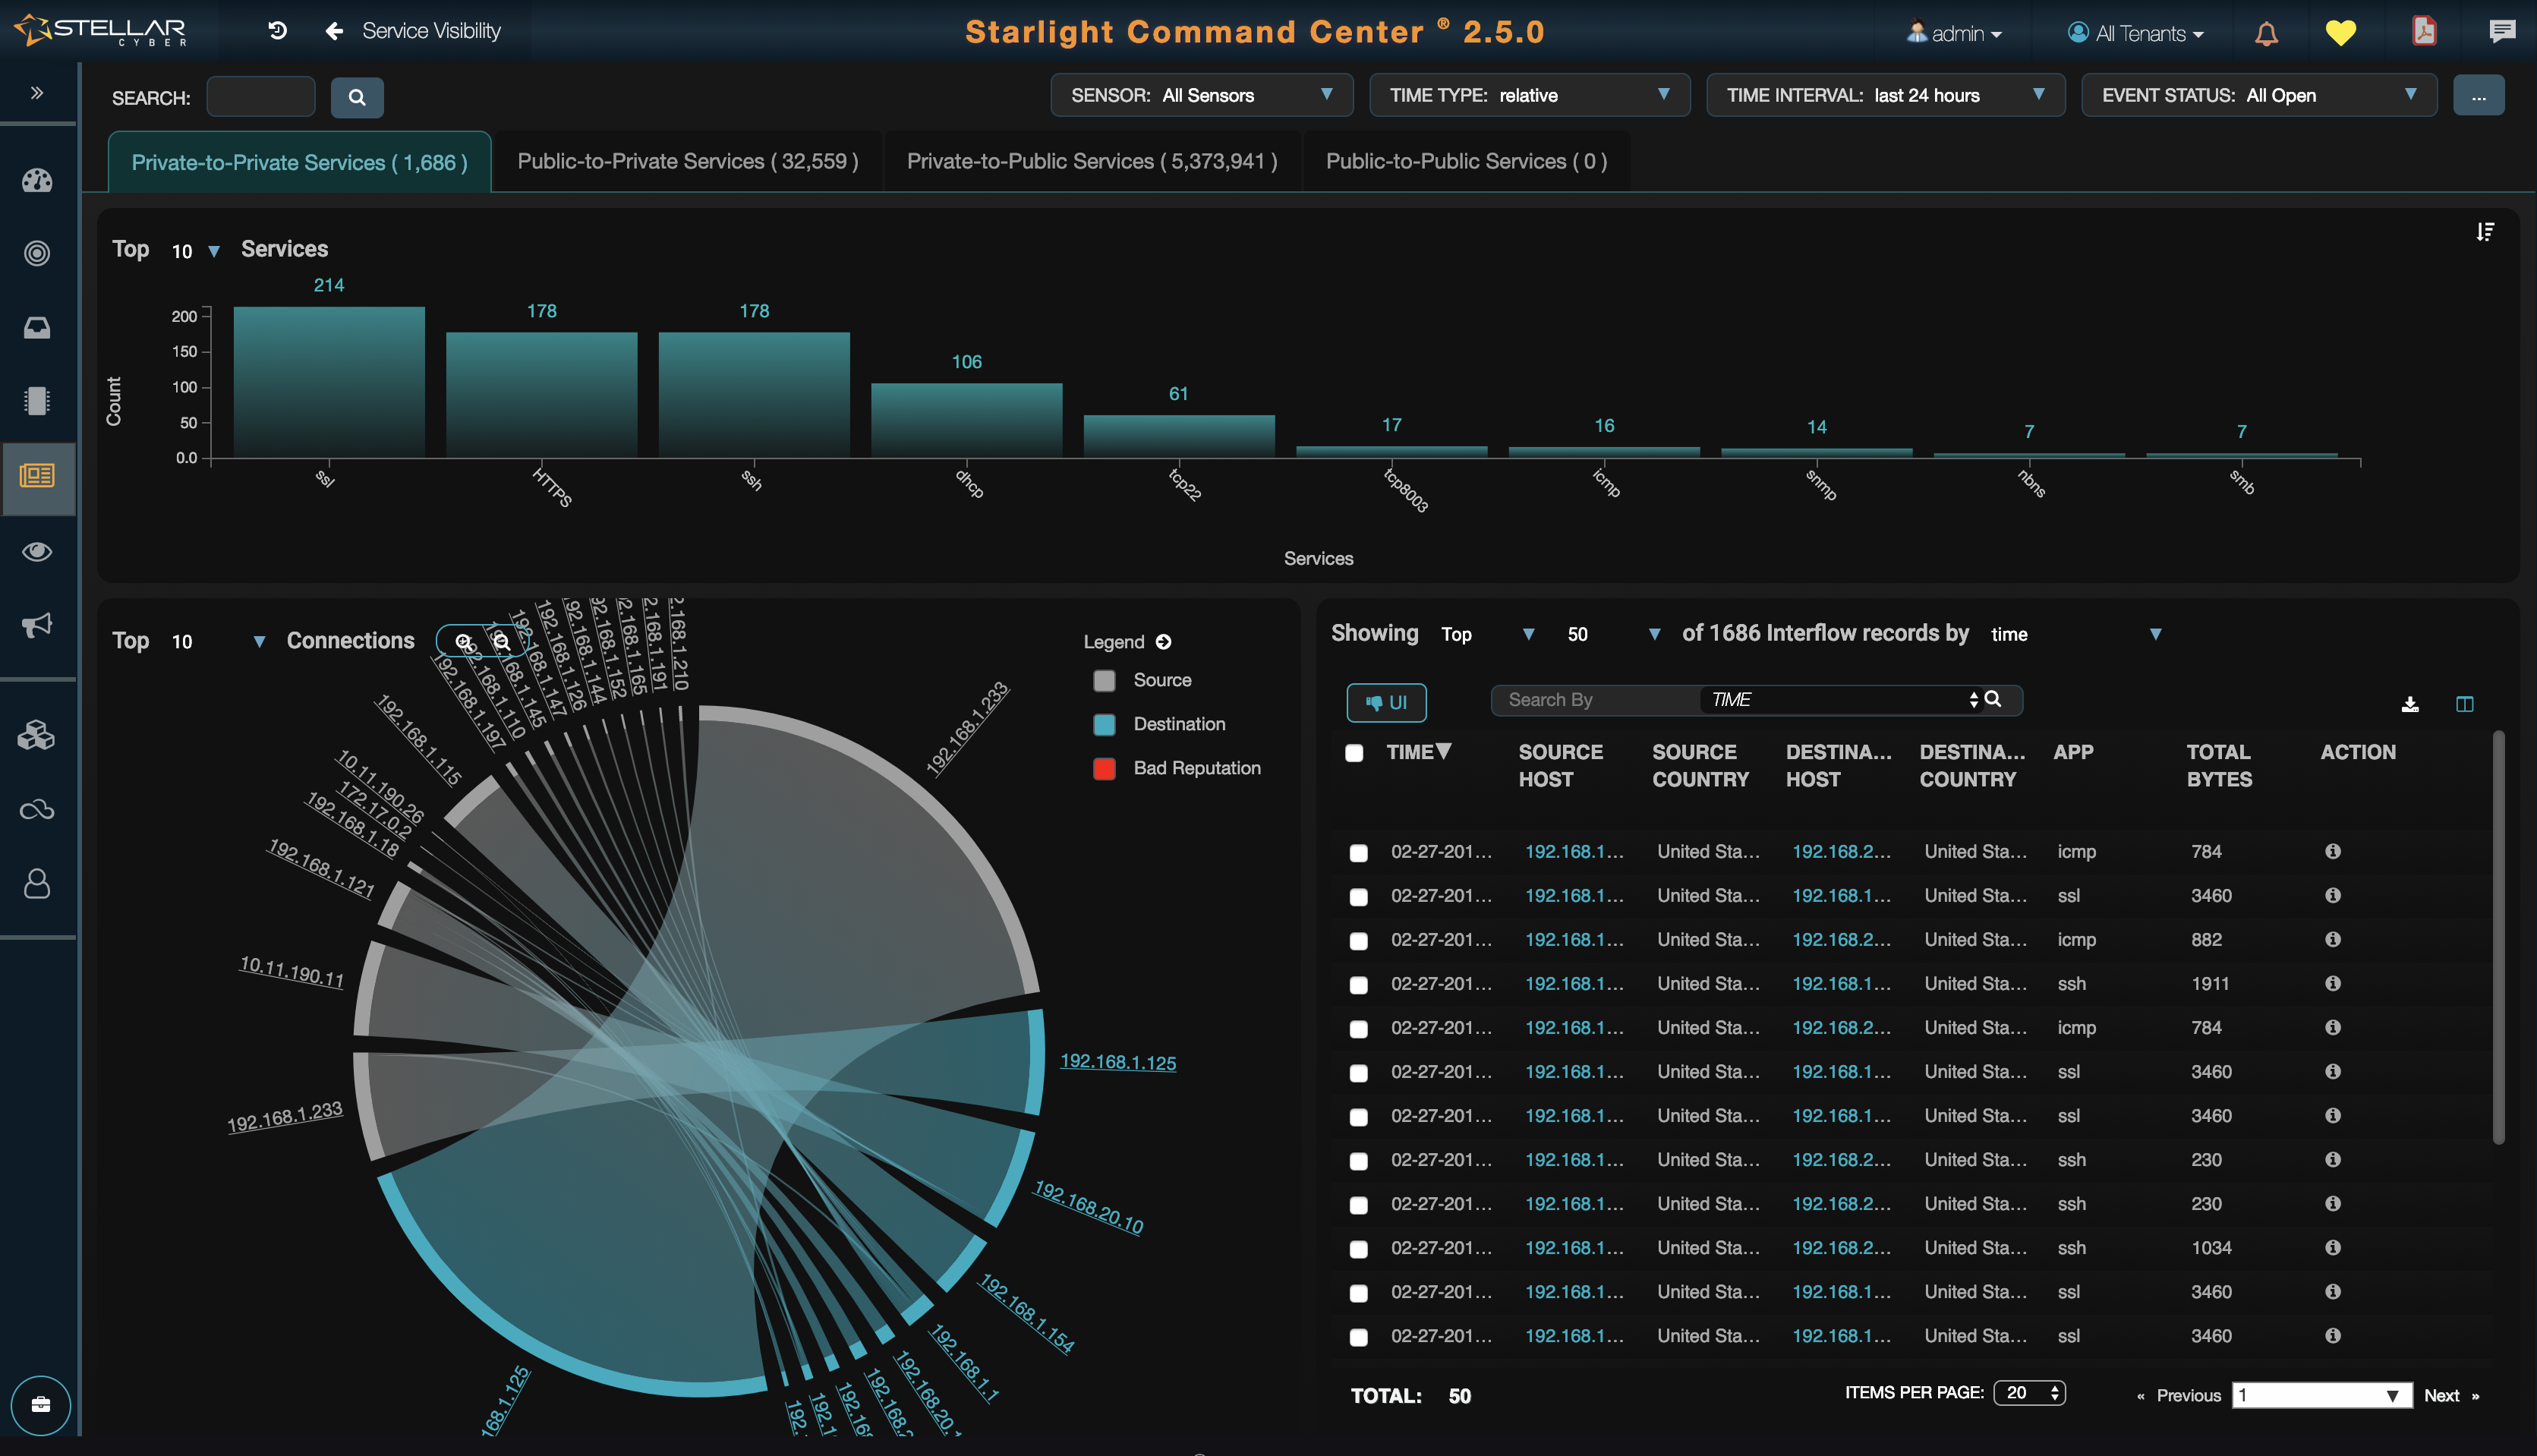Click the UI button above the table

click(1386, 702)
